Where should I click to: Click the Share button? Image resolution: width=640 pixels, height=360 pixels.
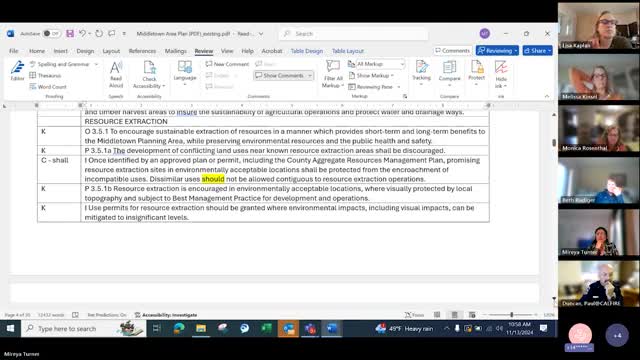(538, 51)
